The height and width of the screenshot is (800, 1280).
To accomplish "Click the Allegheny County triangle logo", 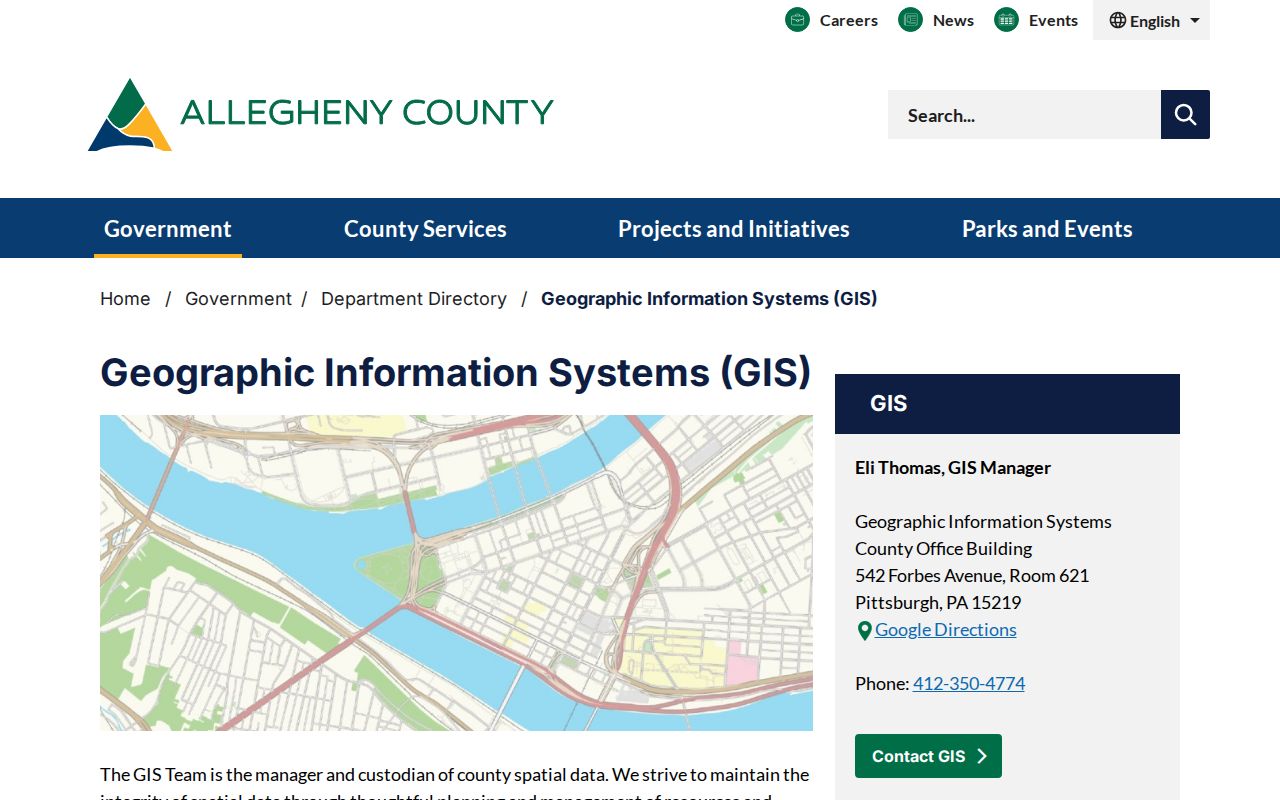I will pos(130,115).
